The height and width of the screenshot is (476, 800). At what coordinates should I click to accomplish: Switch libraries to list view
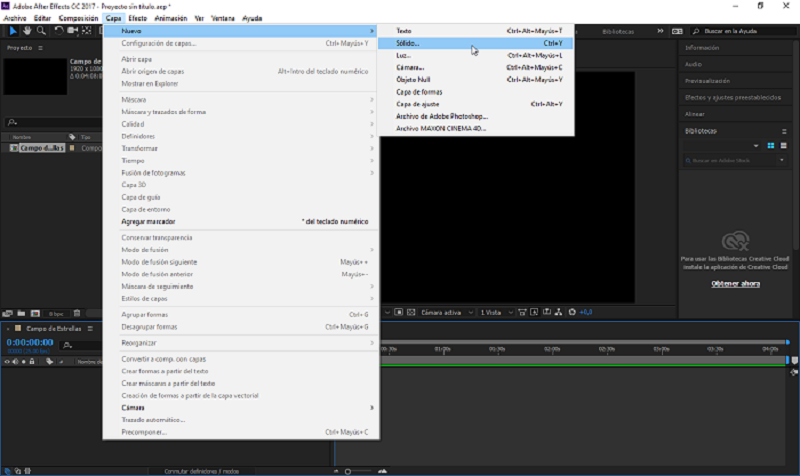point(784,146)
